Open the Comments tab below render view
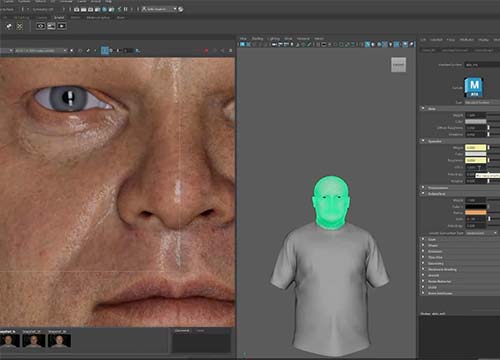 click(x=182, y=331)
